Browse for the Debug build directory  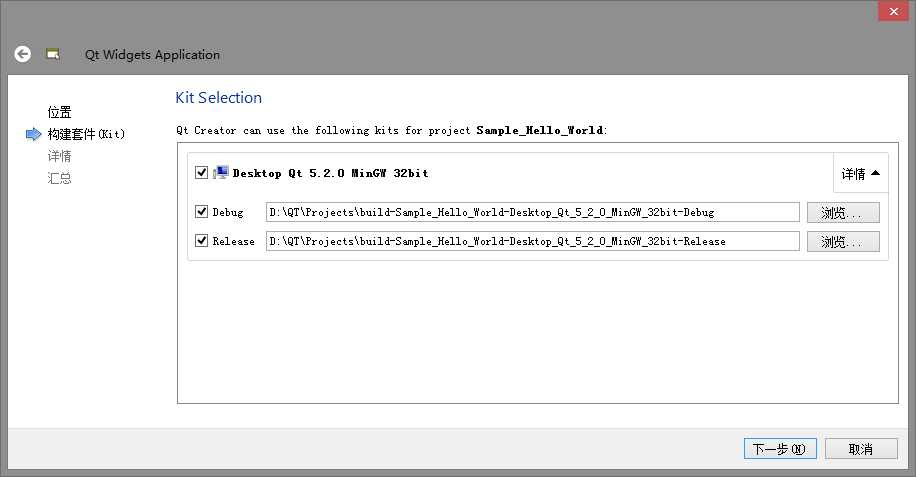(843, 213)
